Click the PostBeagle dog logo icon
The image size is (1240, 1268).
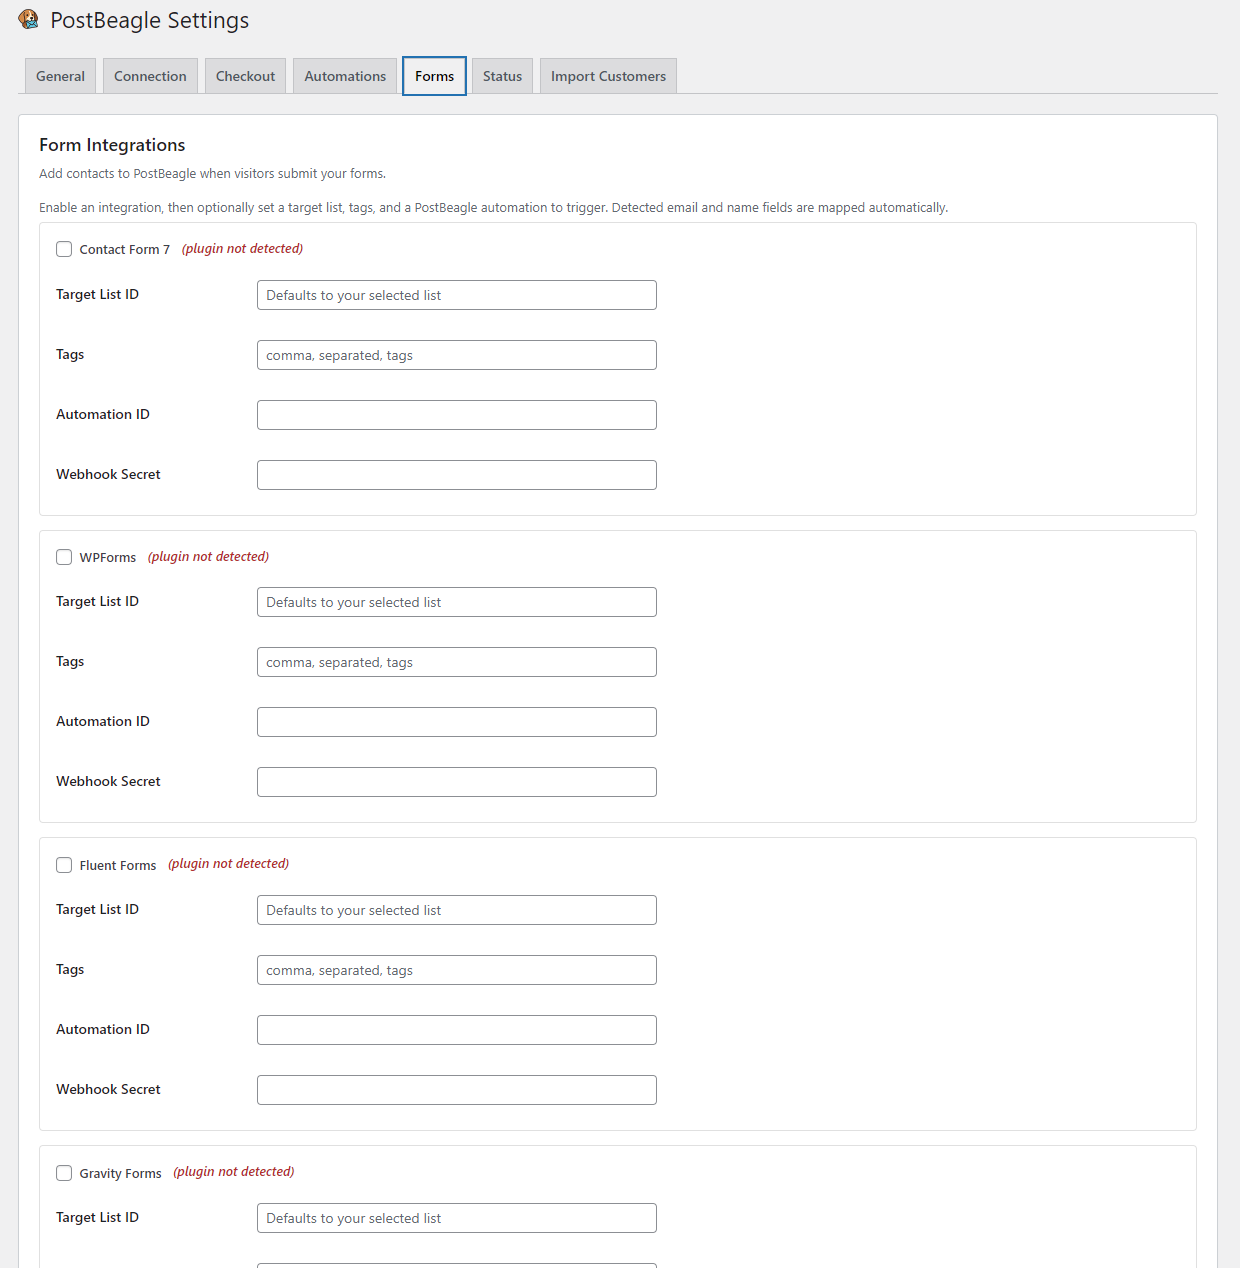pos(29,19)
